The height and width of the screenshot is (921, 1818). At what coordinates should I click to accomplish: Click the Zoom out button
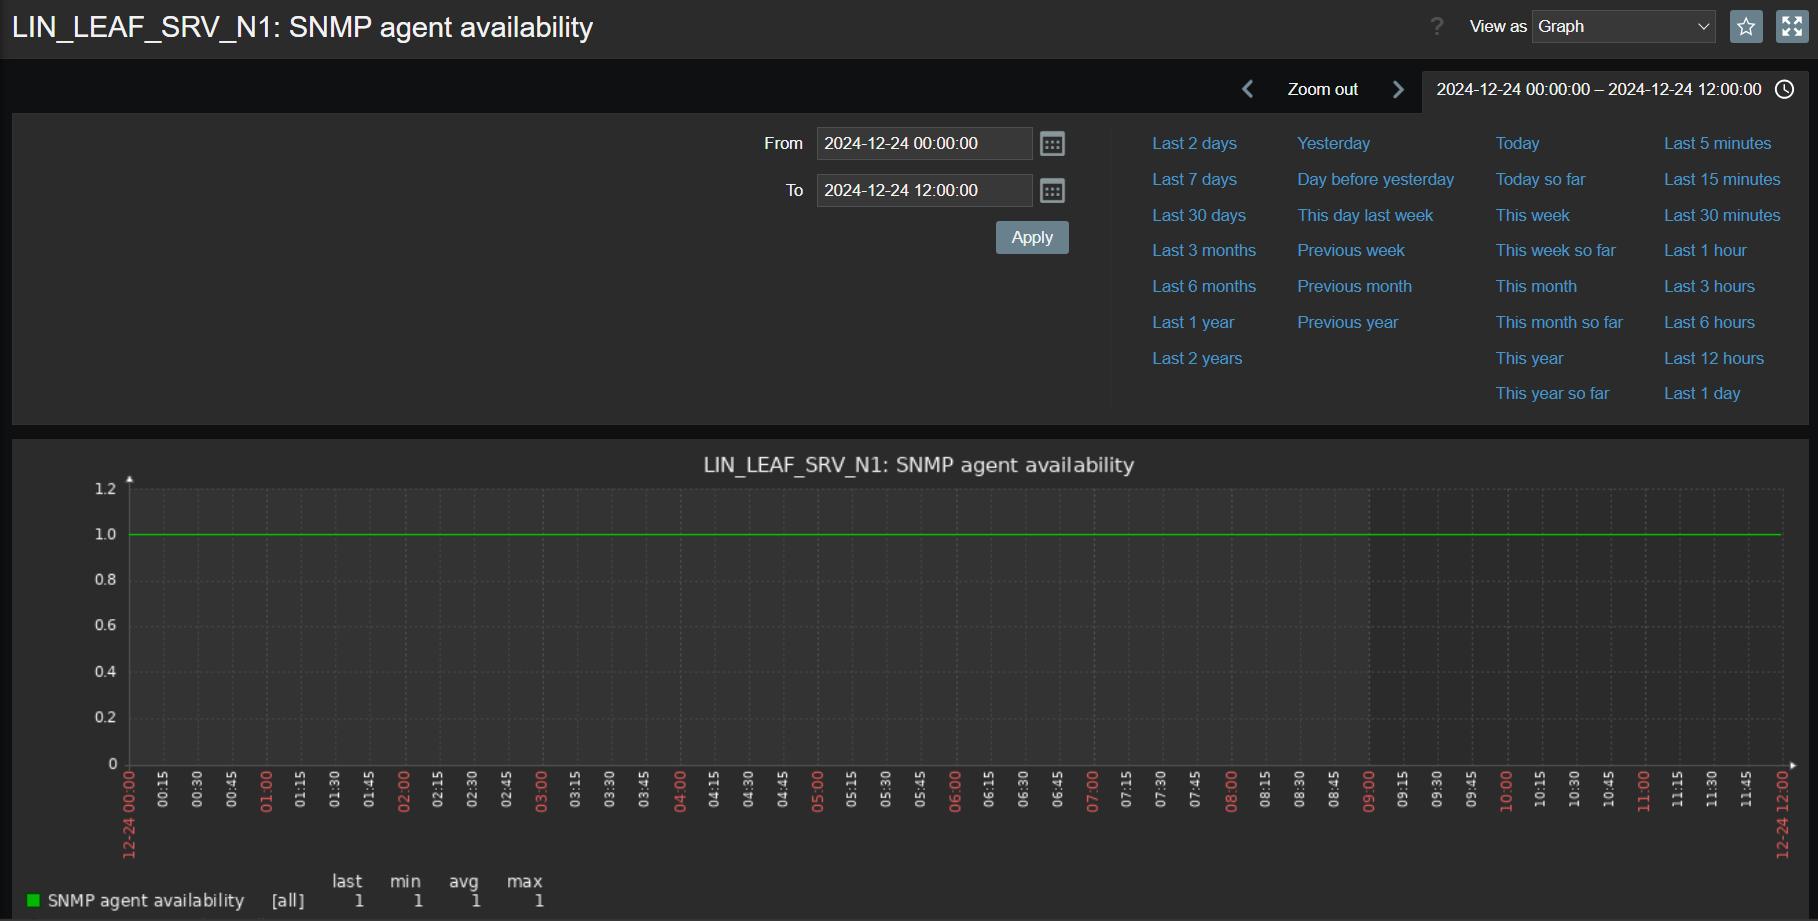pyautogui.click(x=1322, y=90)
